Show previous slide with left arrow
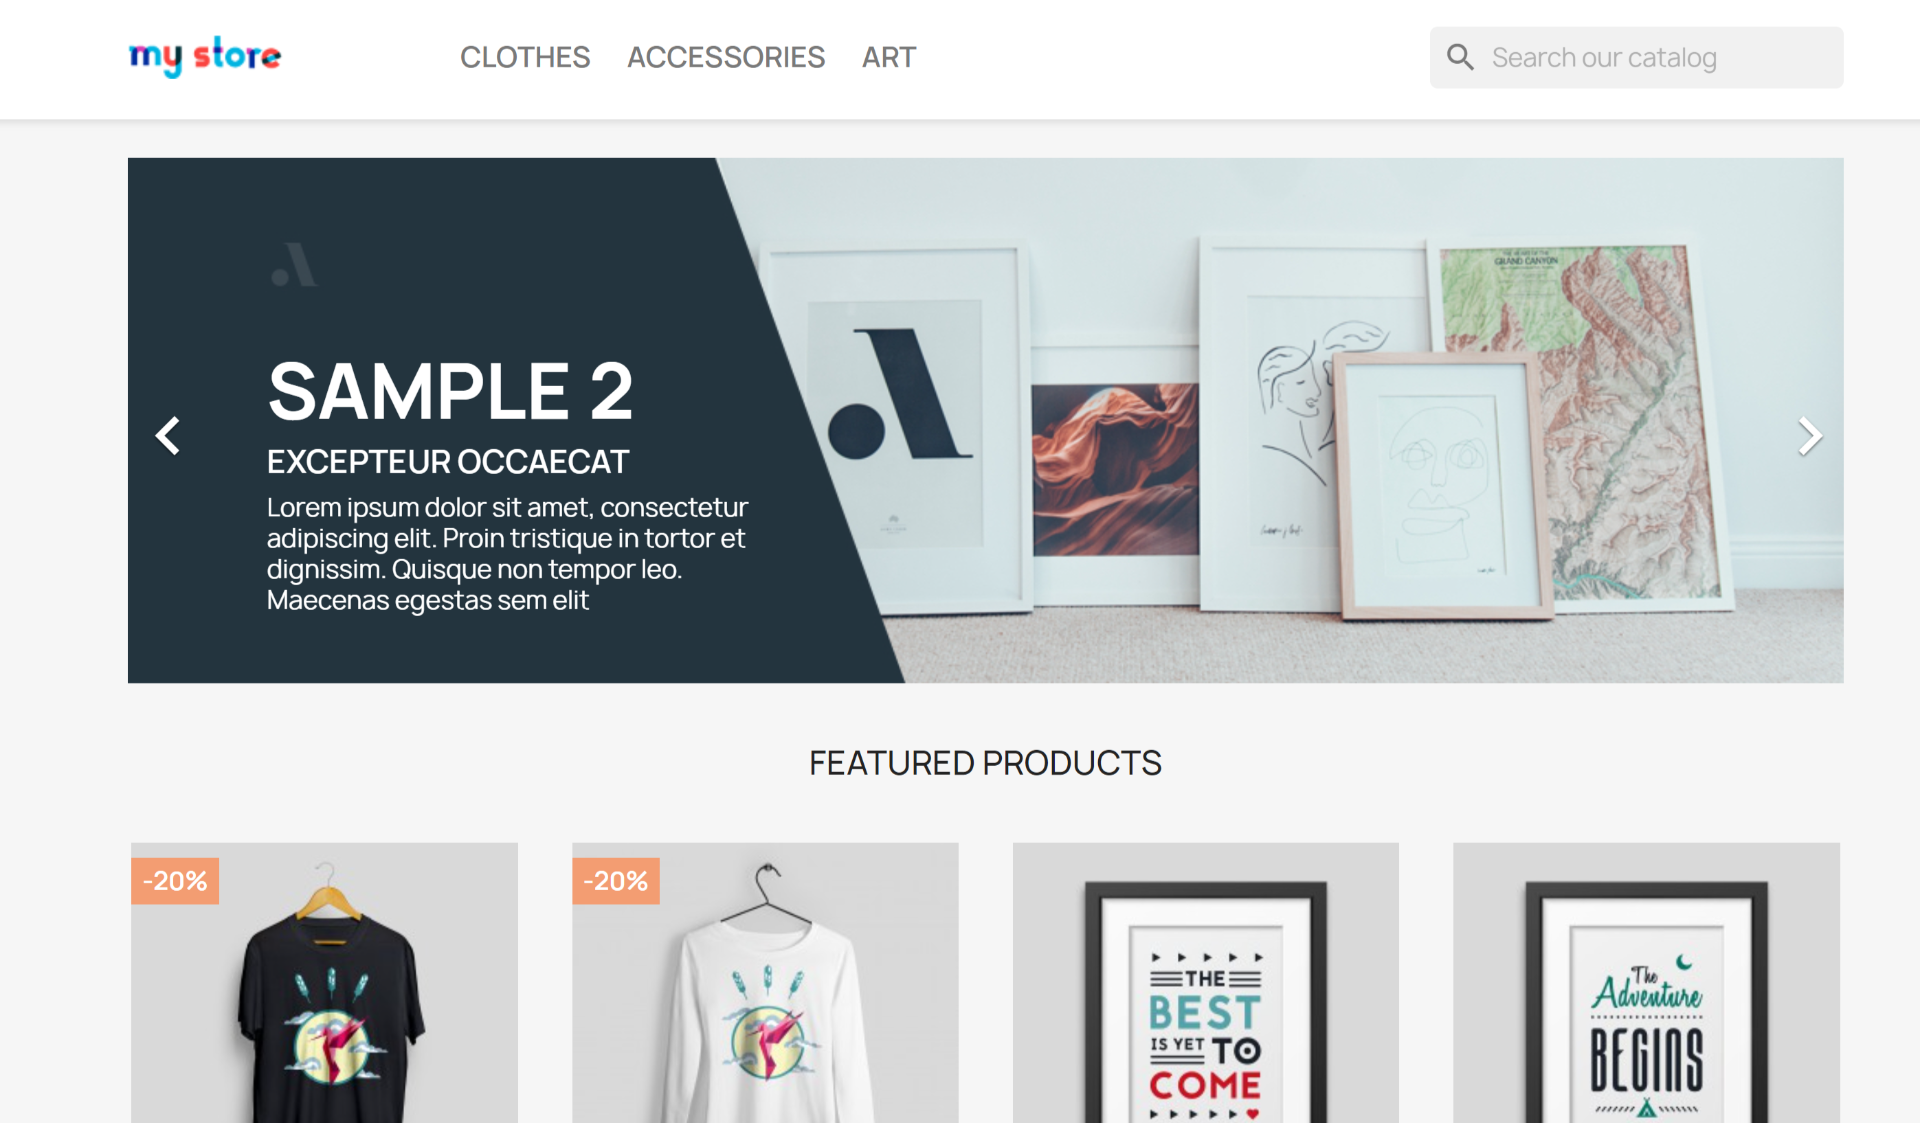This screenshot has height=1123, width=1920. click(x=168, y=435)
